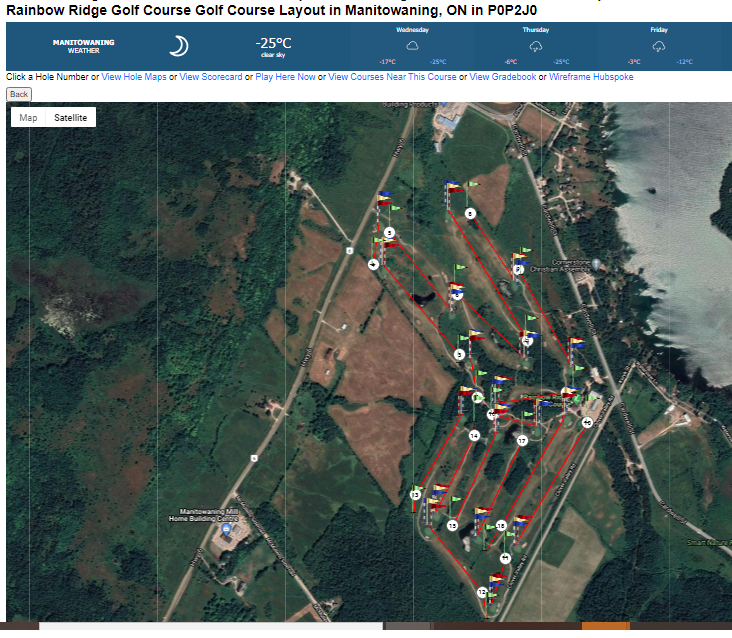Follow the Play Here Now link
This screenshot has height=638, width=732.
(285, 77)
